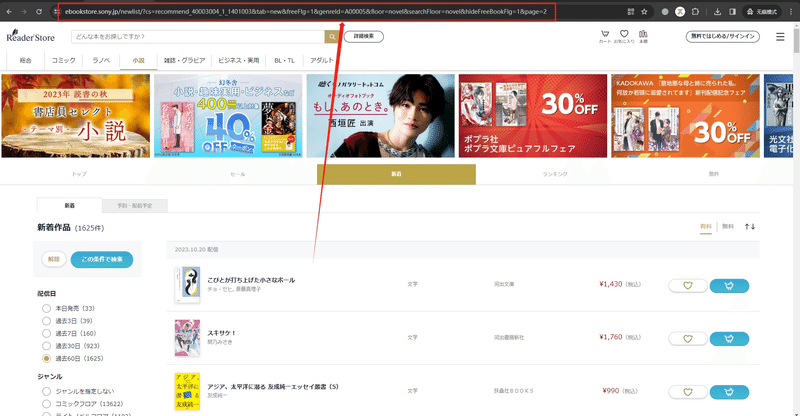Switch to 有料 paid filter
The height and width of the screenshot is (416, 800).
coord(706,226)
